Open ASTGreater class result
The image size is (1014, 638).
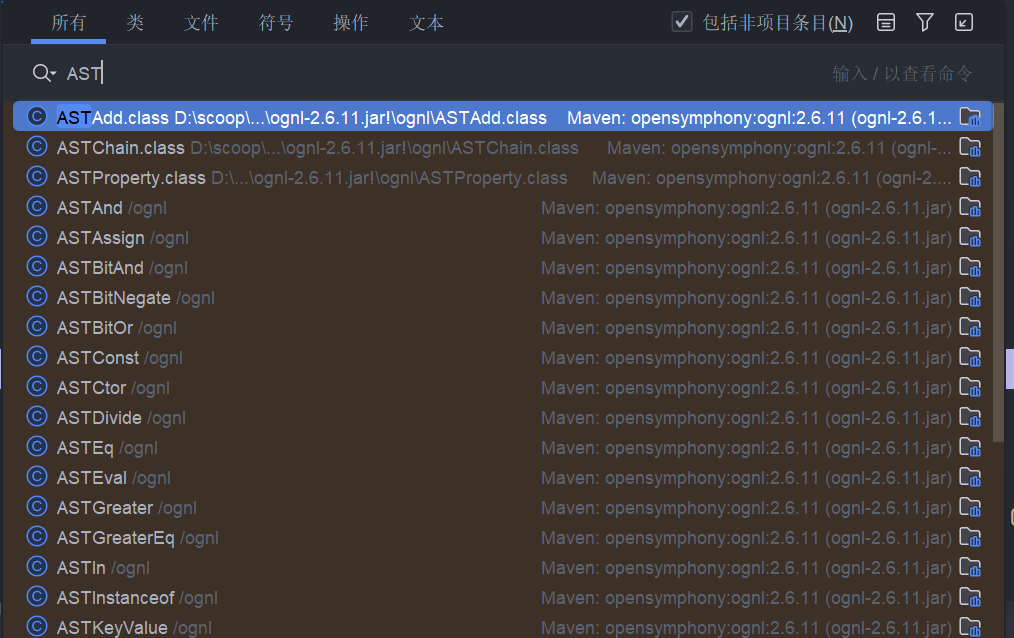point(502,507)
